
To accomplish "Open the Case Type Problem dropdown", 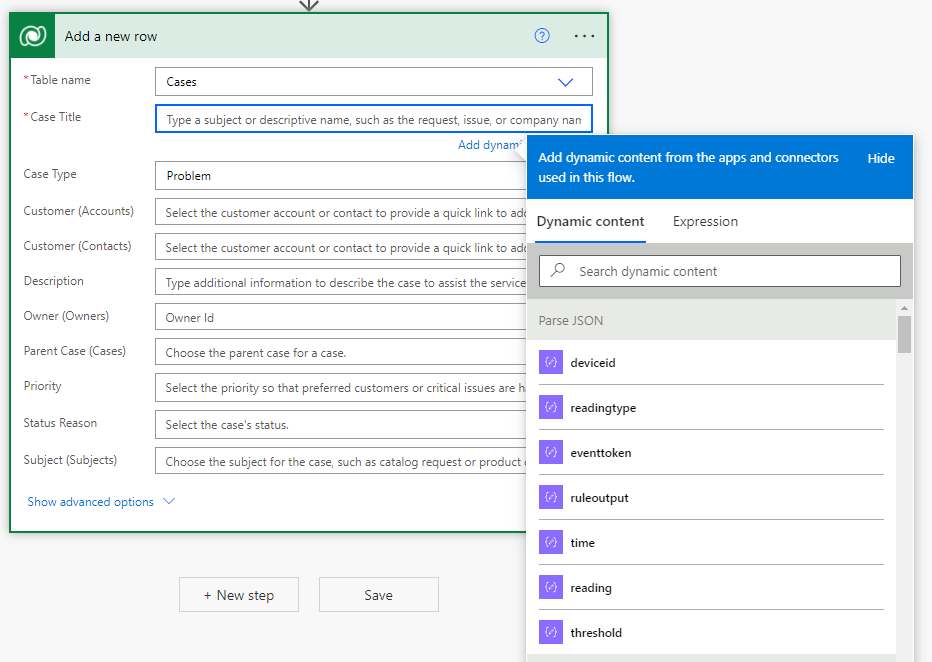I will 341,176.
